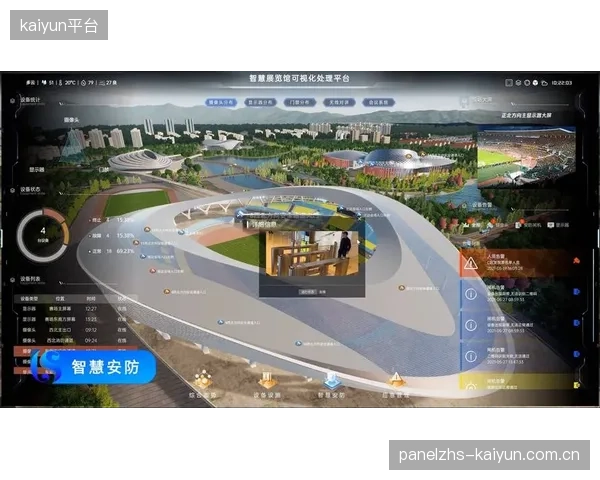Screen dimensions: 600x480
Task: Select the 西北消防通道 09:24 table row
Action: click(x=75, y=340)
